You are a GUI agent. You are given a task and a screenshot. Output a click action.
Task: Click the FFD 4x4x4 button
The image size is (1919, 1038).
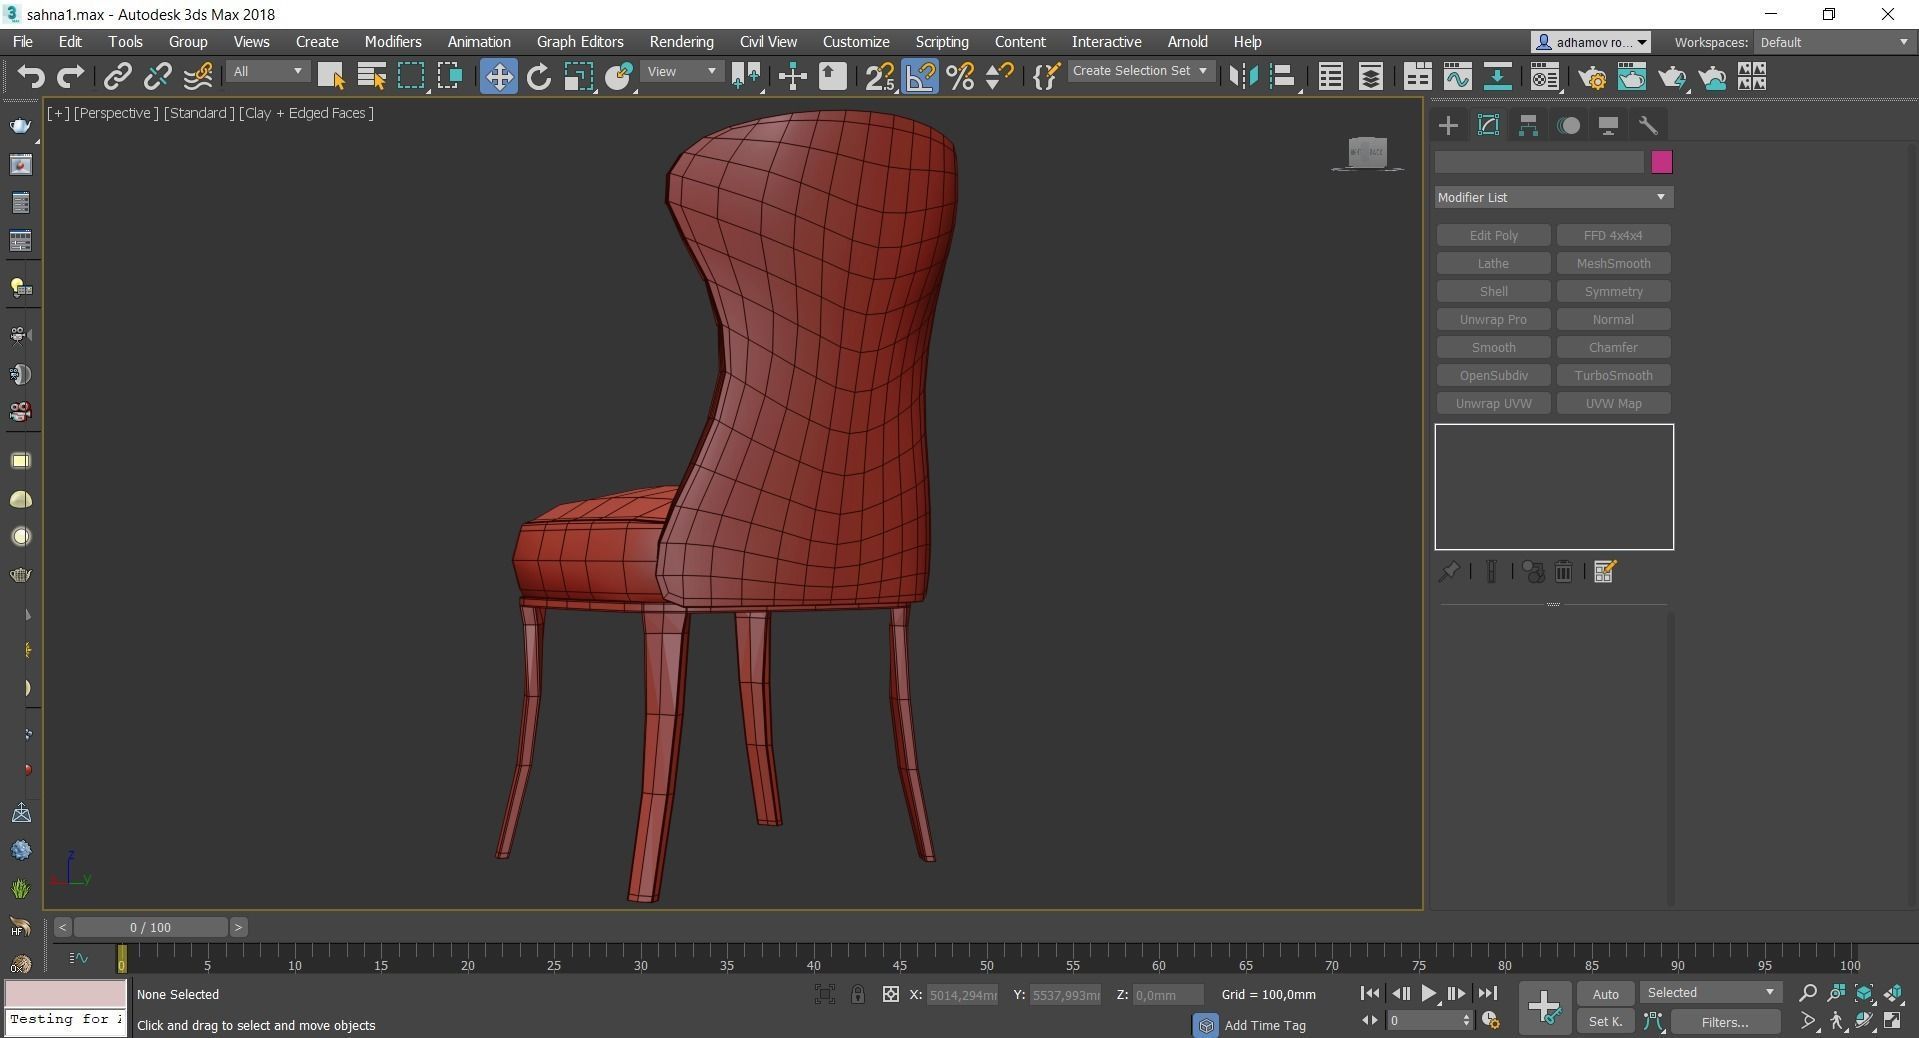click(x=1613, y=235)
